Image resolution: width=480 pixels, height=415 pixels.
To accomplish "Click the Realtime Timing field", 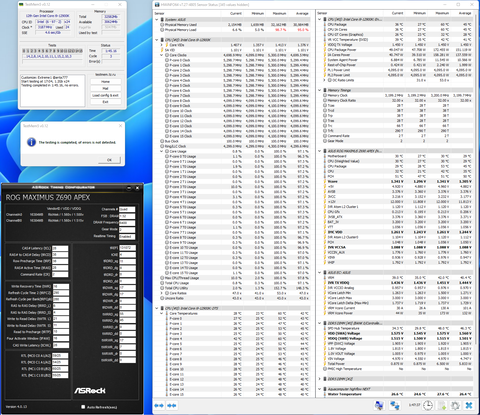I will coord(127,236).
